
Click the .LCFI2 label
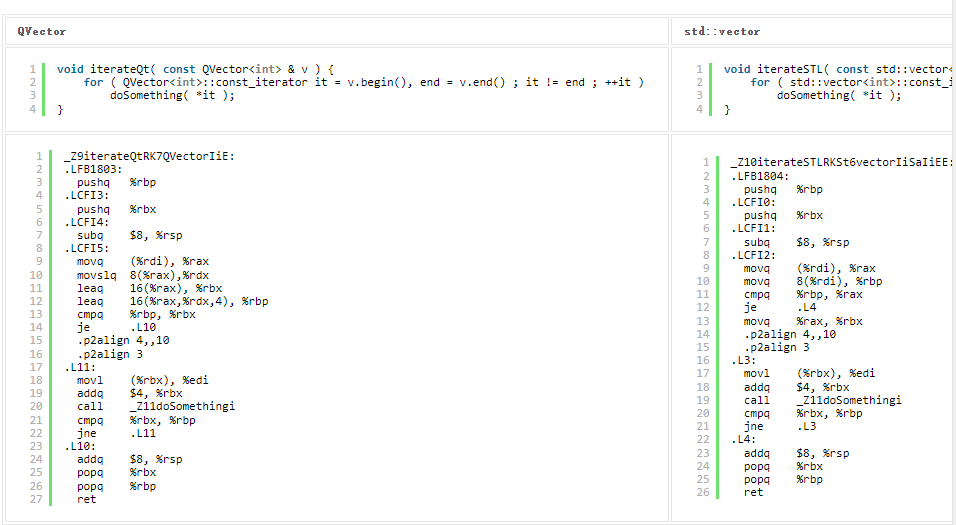753,255
